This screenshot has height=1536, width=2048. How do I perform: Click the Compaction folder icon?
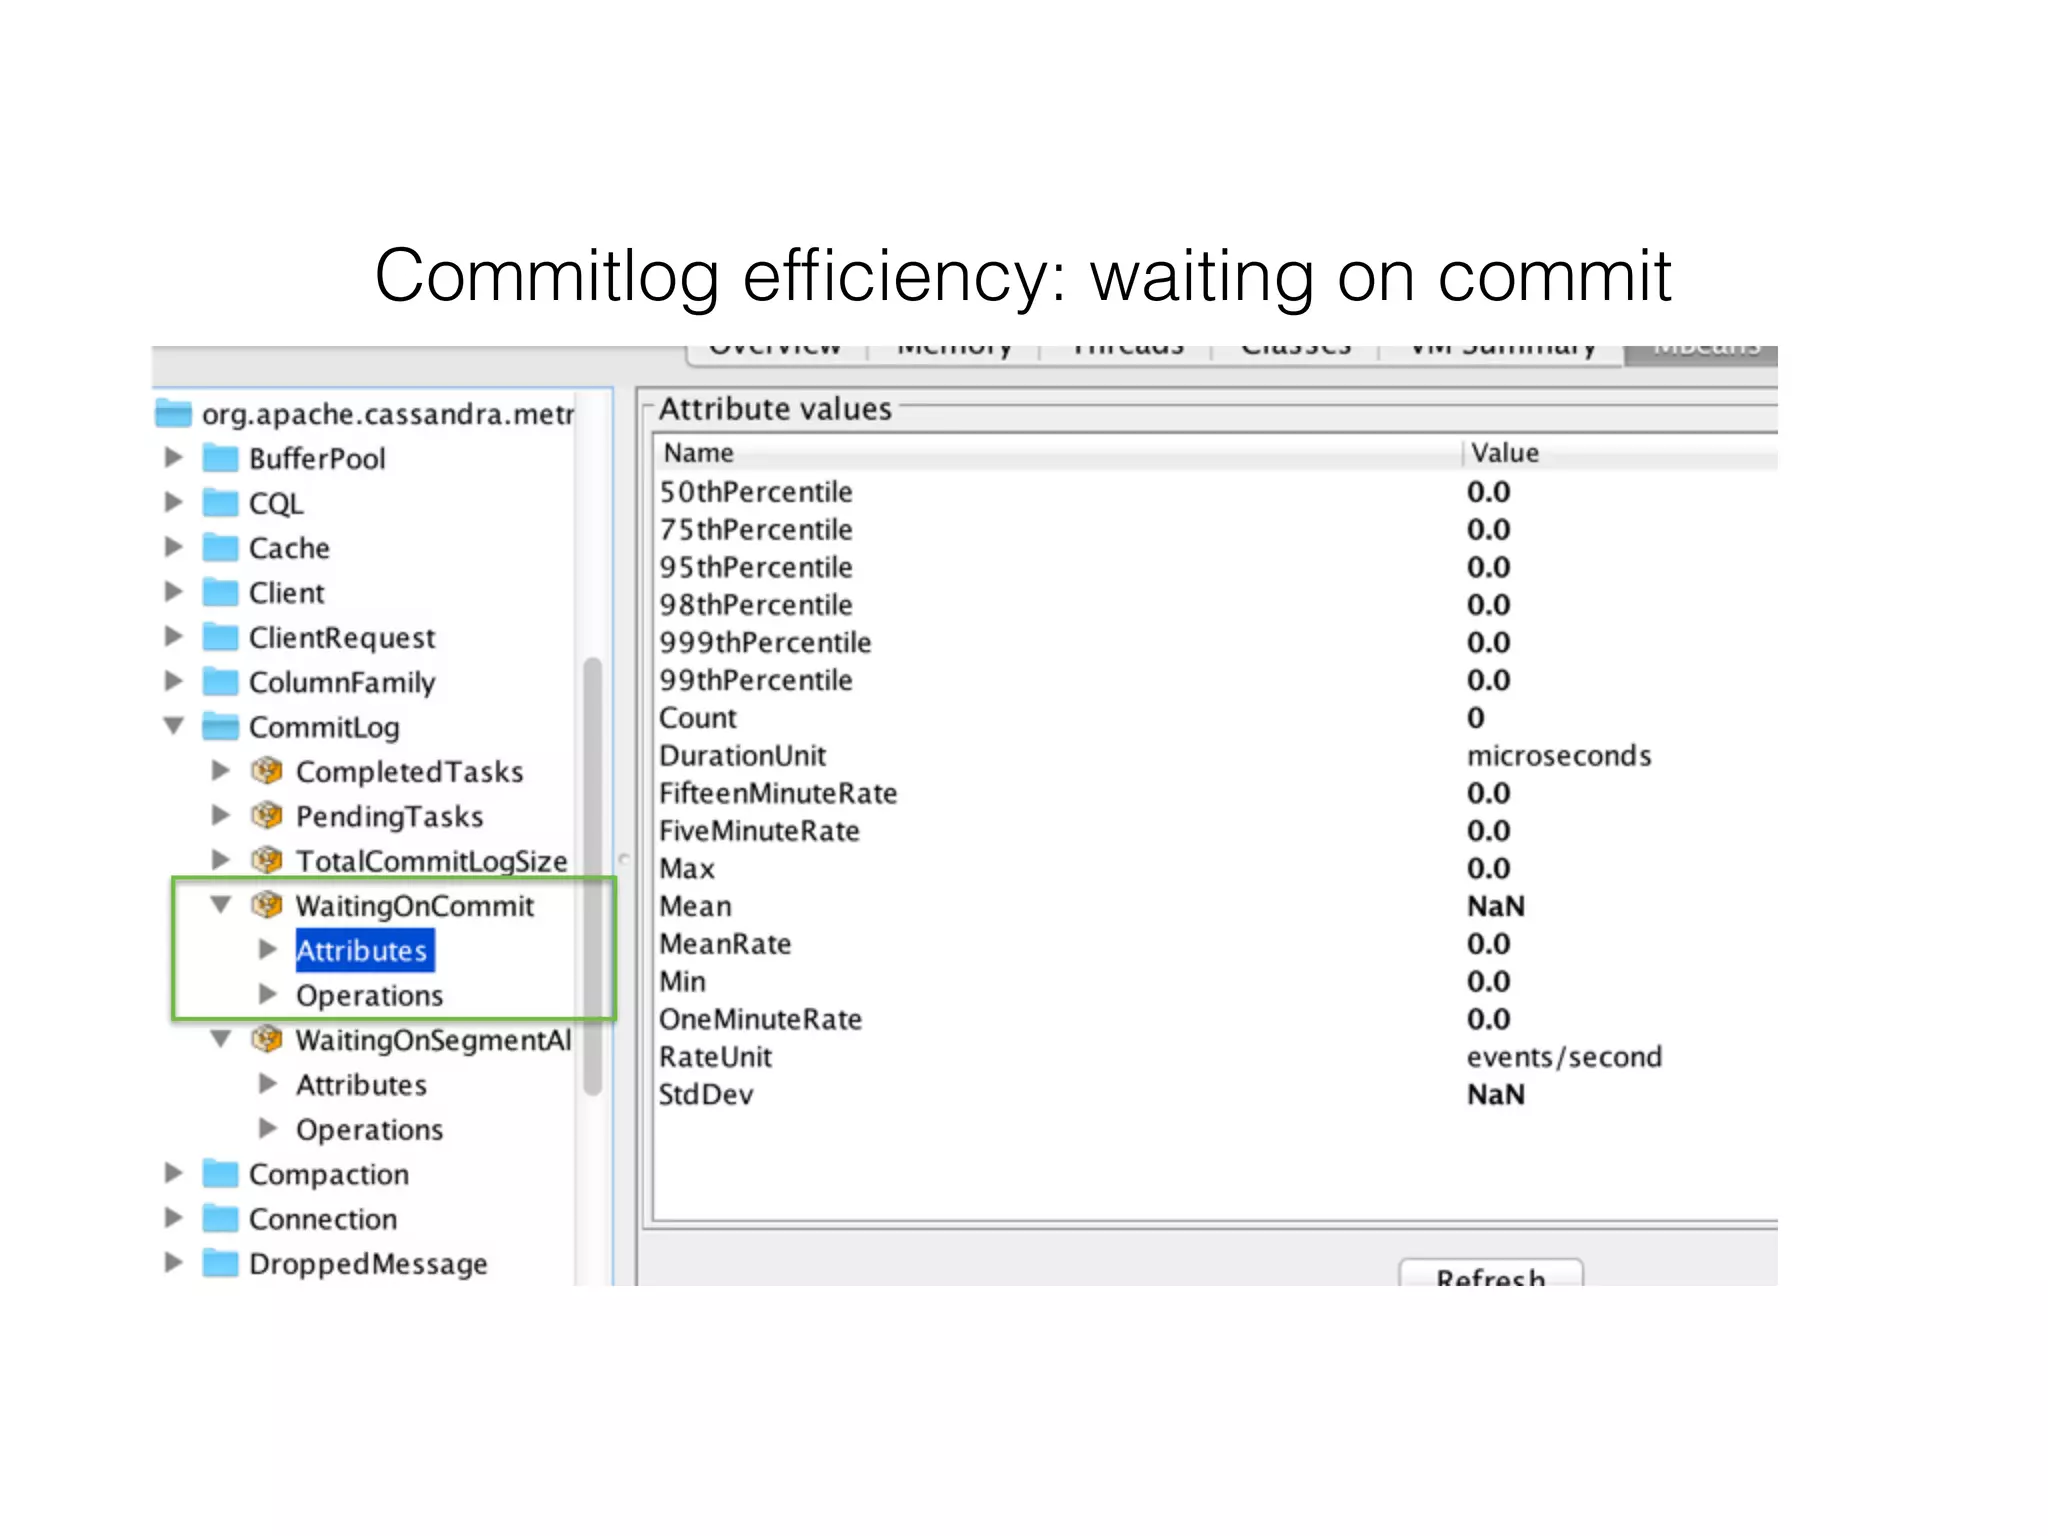pyautogui.click(x=220, y=1174)
